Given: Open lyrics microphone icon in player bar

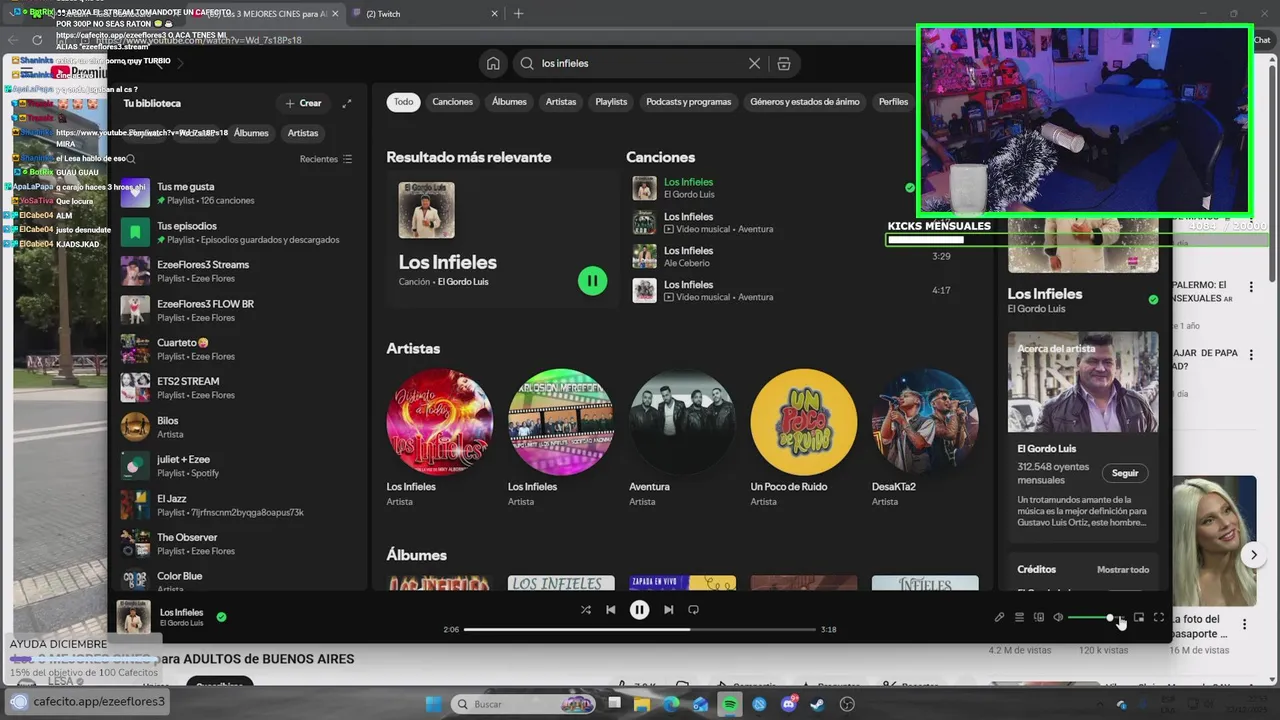Looking at the screenshot, I should click(999, 617).
